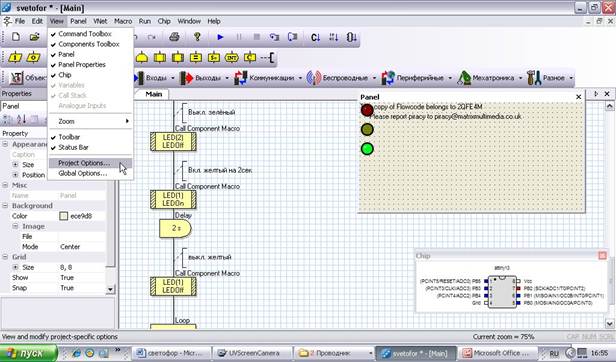Open the Chip menu in menu bar
The height and width of the screenshot is (362, 616).
pos(164,21)
